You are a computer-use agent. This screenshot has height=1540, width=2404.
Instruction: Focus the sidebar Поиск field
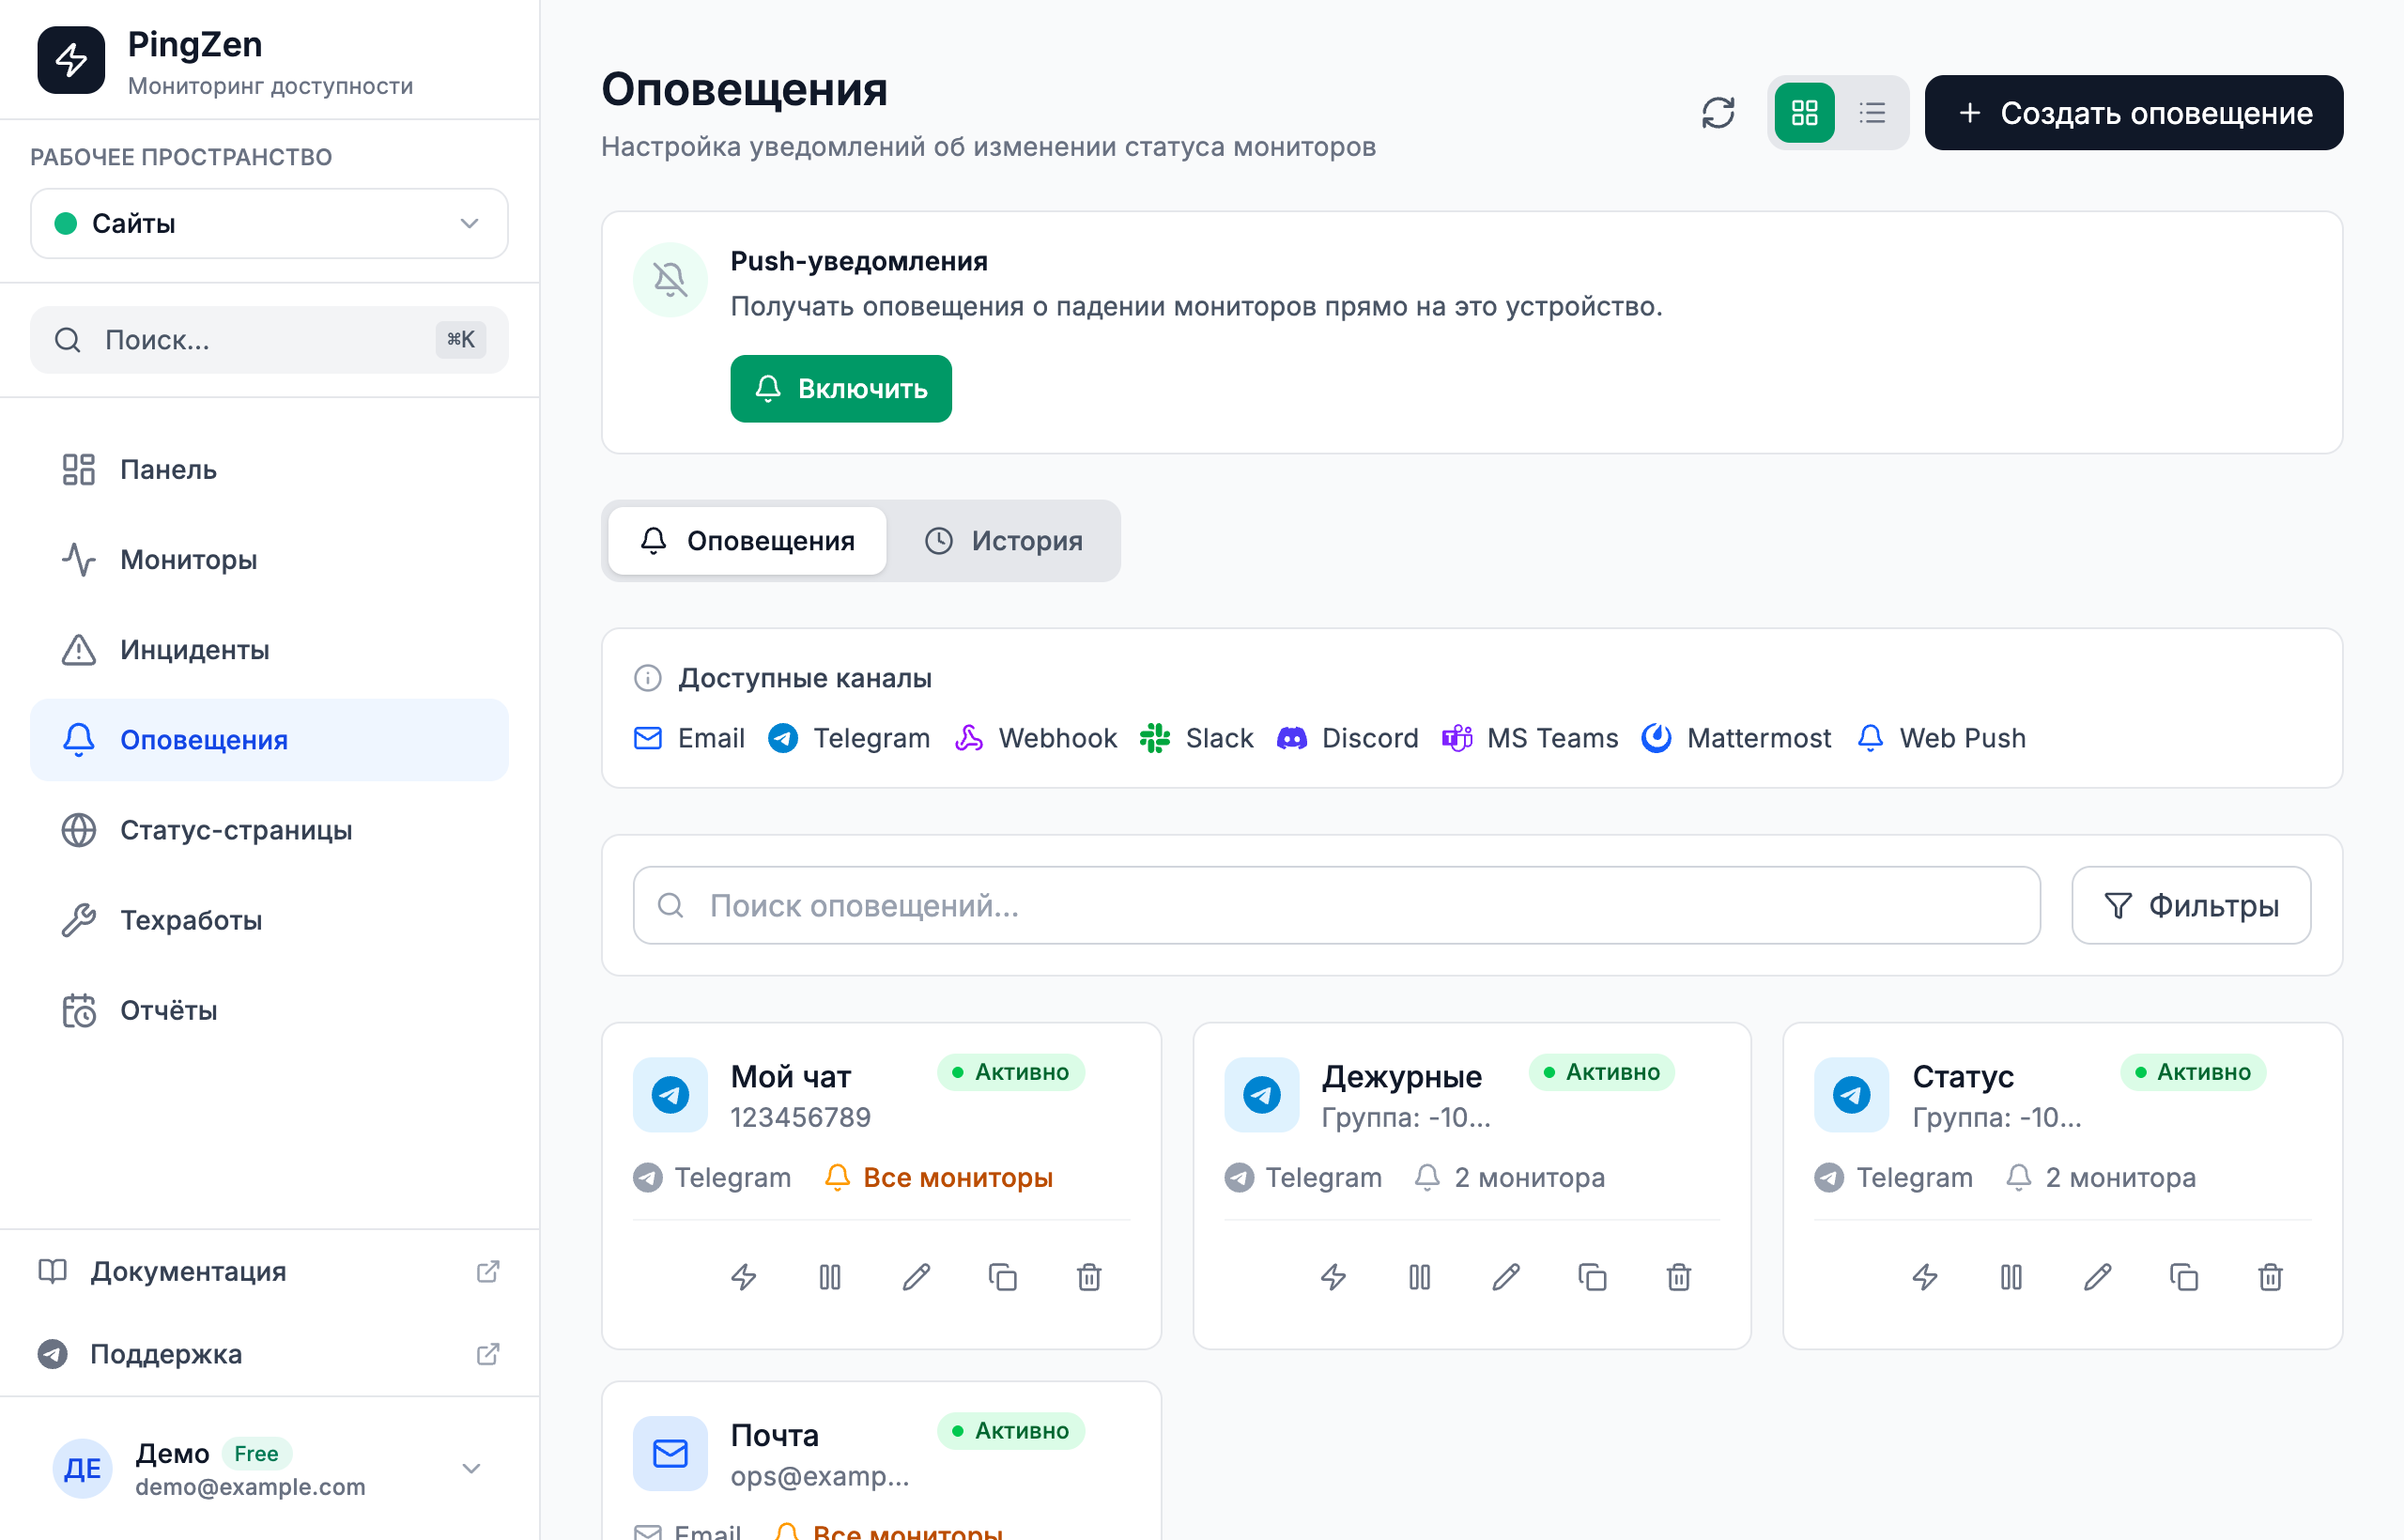[269, 340]
